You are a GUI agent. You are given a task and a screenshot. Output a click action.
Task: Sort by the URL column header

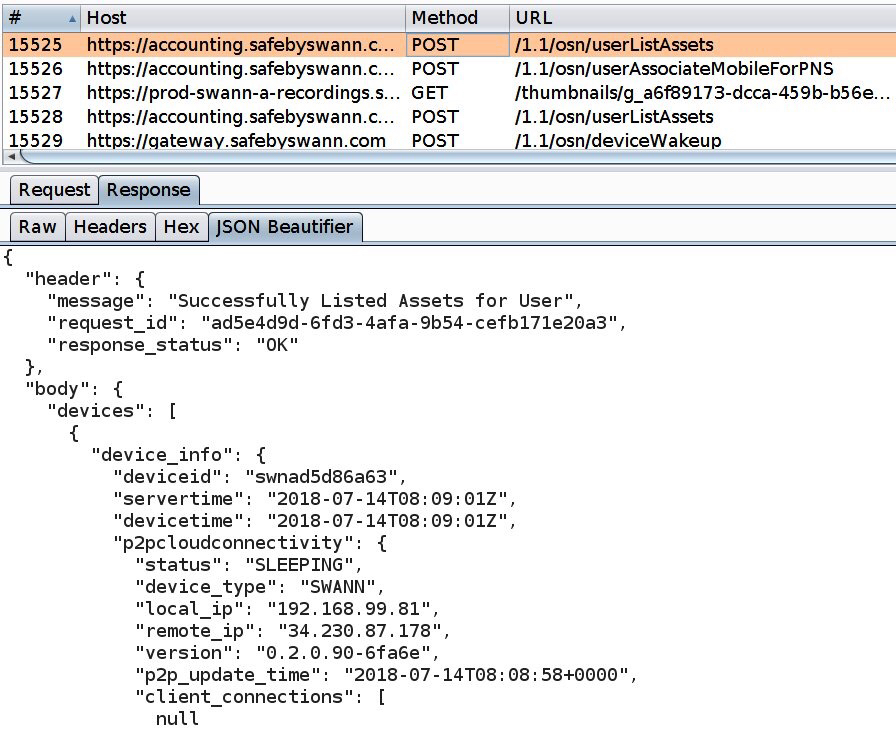click(703, 18)
